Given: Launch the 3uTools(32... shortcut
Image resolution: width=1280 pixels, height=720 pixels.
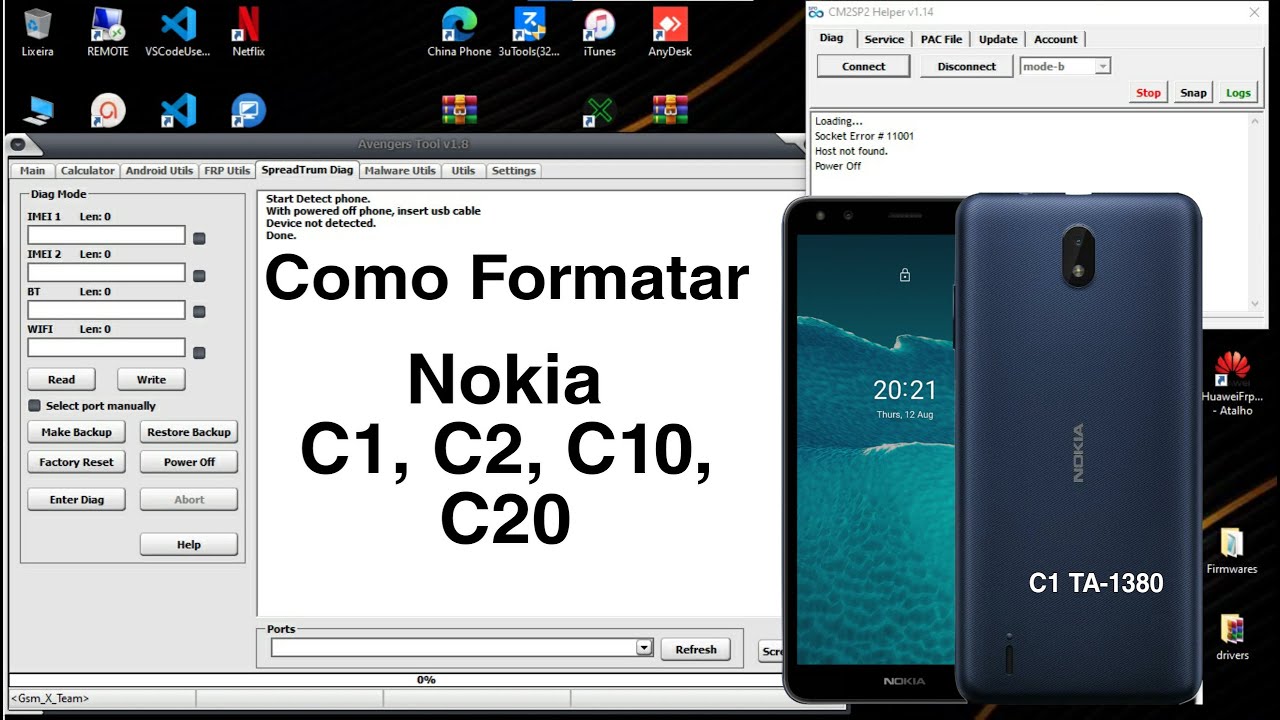Looking at the screenshot, I should click(529, 32).
